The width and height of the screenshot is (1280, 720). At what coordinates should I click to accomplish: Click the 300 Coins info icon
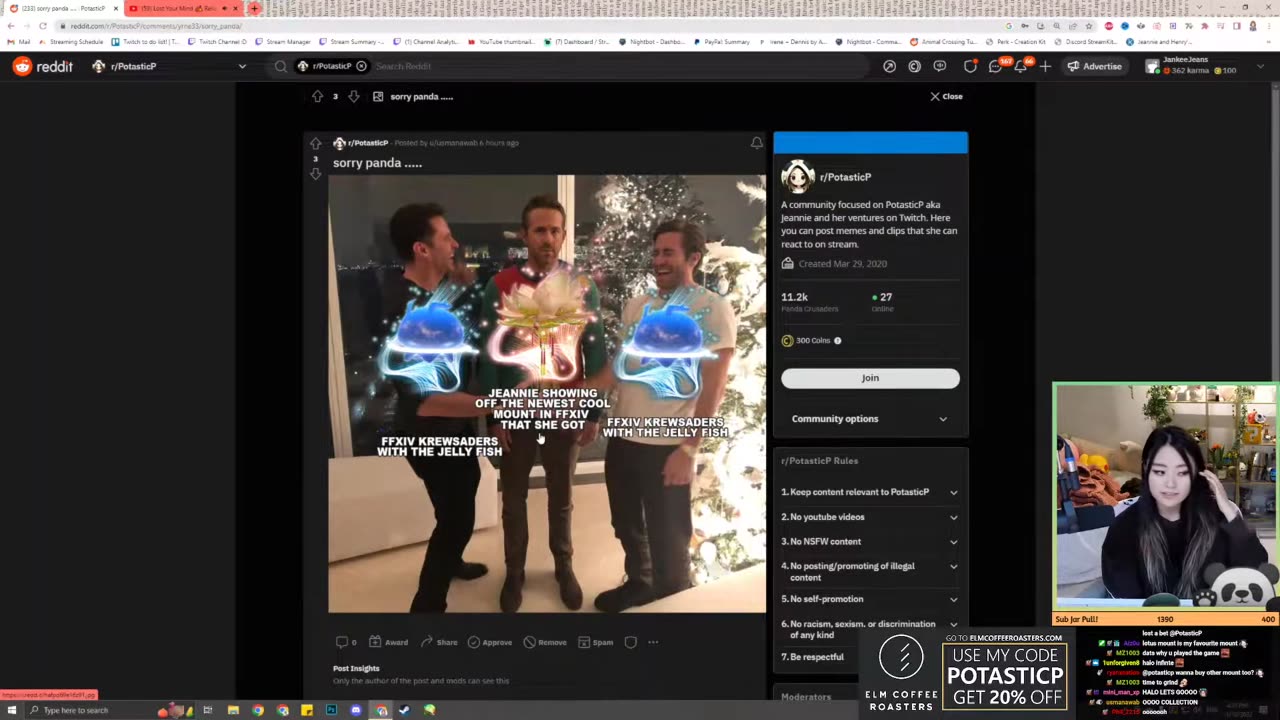tap(838, 341)
